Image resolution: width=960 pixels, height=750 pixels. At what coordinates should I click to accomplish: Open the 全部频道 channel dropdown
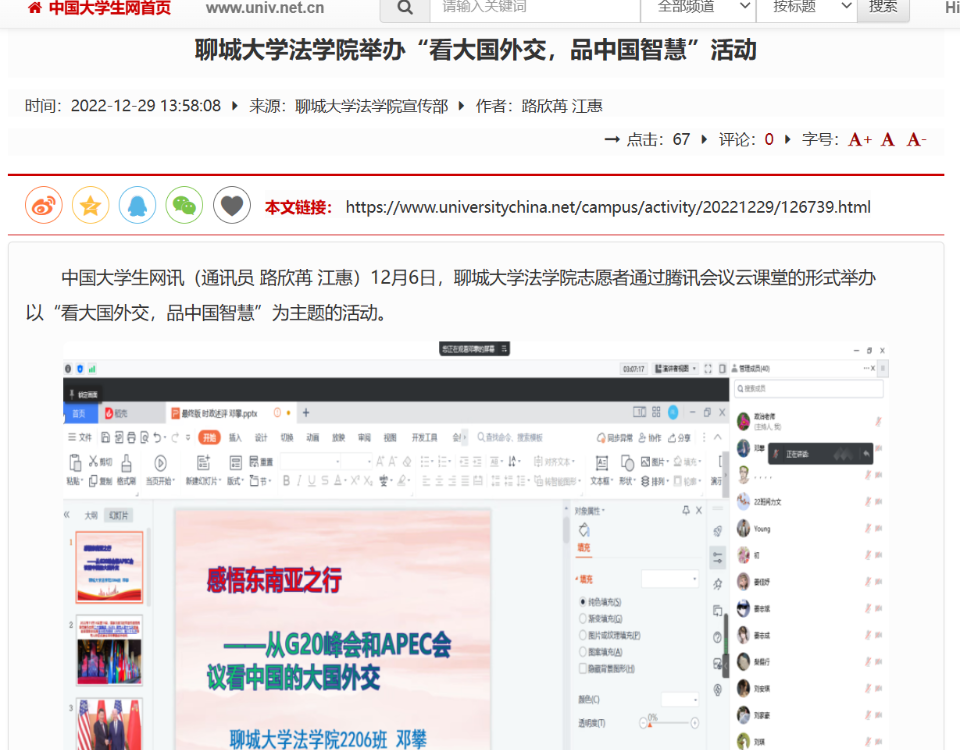pyautogui.click(x=698, y=7)
